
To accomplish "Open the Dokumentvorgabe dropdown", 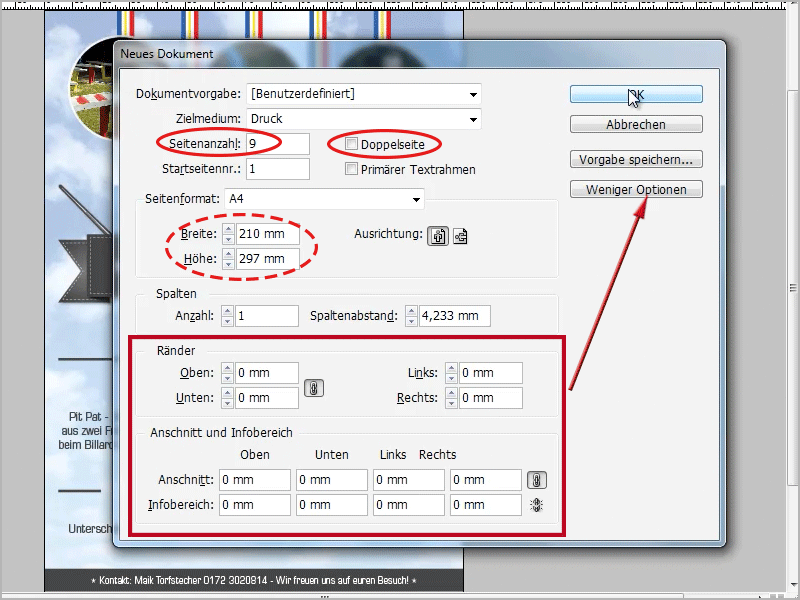I will [364, 94].
